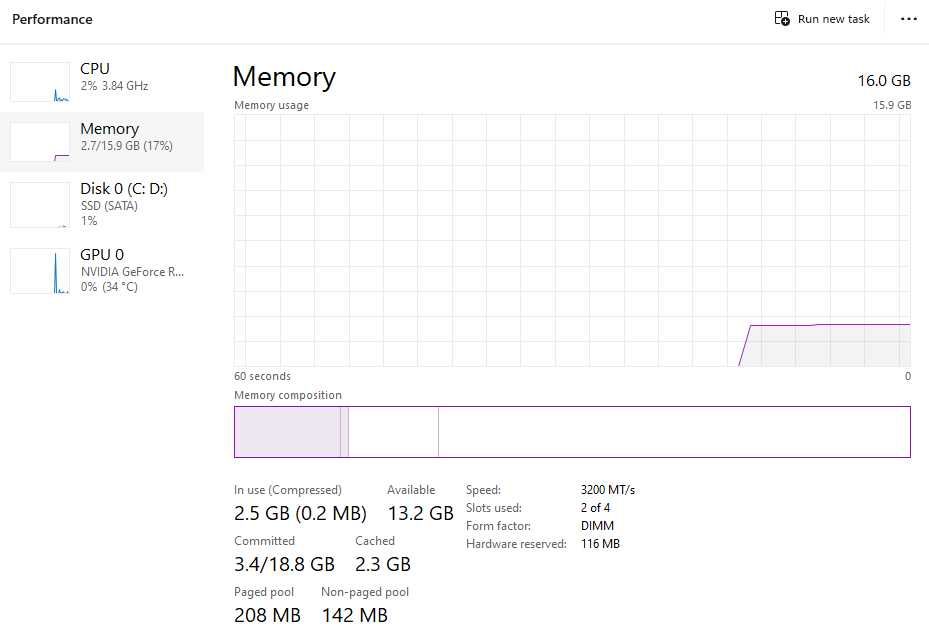Select the CPU performance thumbnail graph
The width and height of the screenshot is (929, 644).
pyautogui.click(x=40, y=82)
